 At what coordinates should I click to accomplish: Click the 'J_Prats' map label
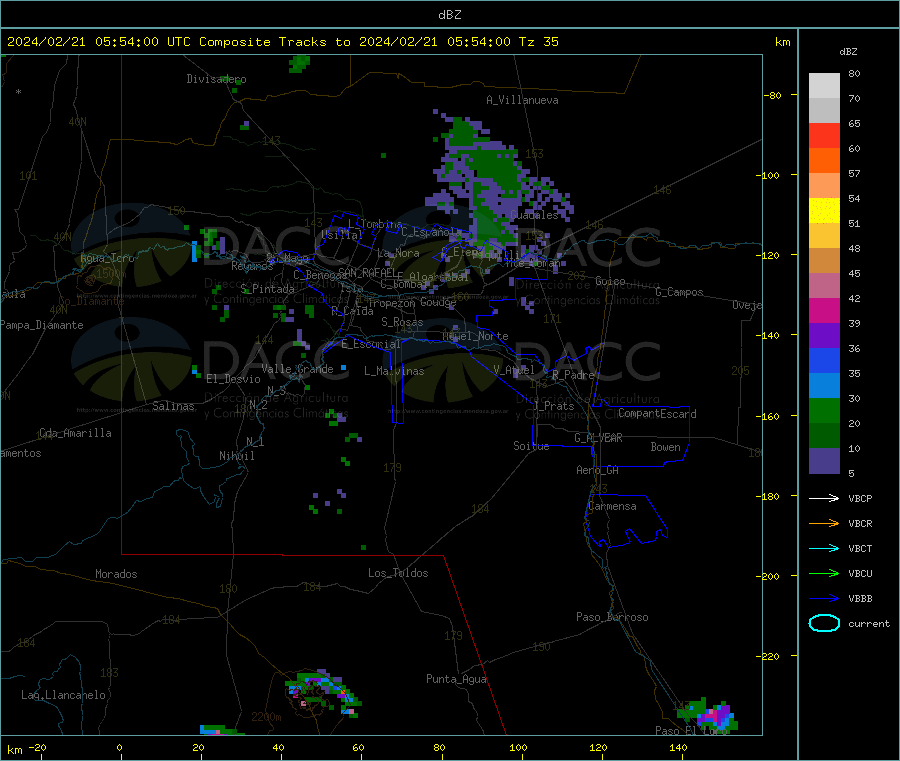click(553, 406)
